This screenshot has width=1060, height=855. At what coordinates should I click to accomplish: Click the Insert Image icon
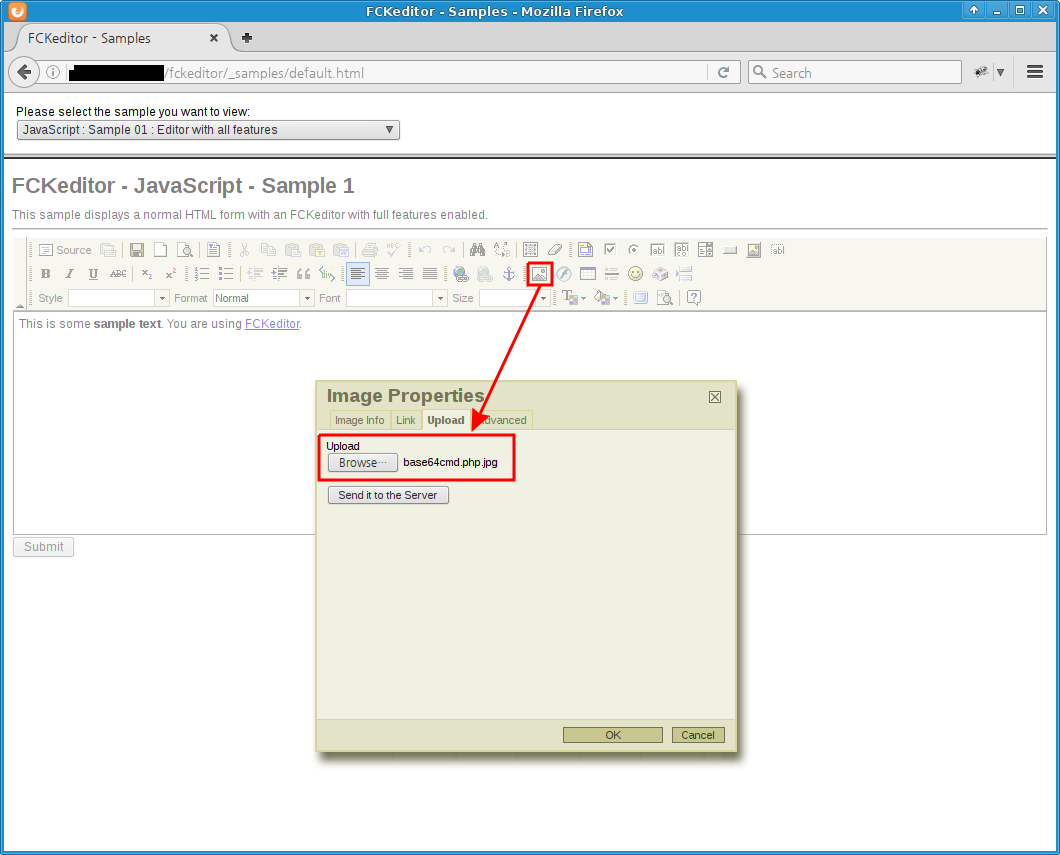[539, 274]
